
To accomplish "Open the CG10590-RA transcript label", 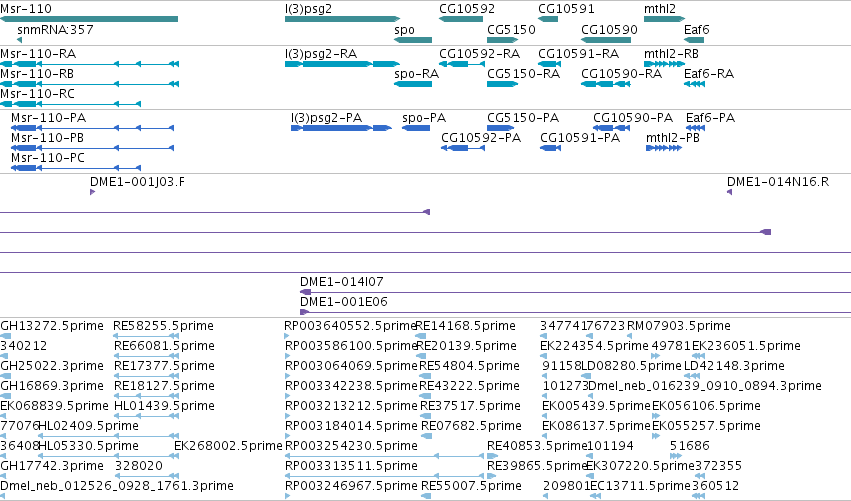I will 621,74.
